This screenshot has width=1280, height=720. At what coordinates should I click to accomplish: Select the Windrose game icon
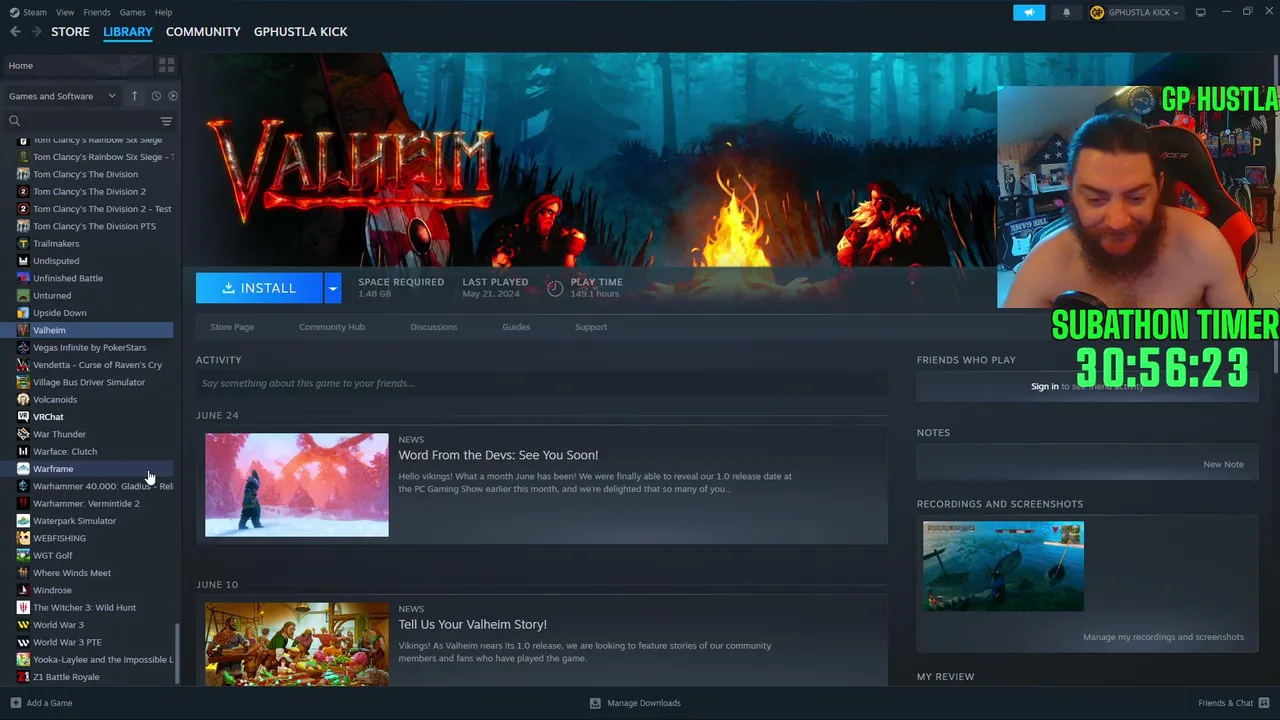pyautogui.click(x=23, y=590)
